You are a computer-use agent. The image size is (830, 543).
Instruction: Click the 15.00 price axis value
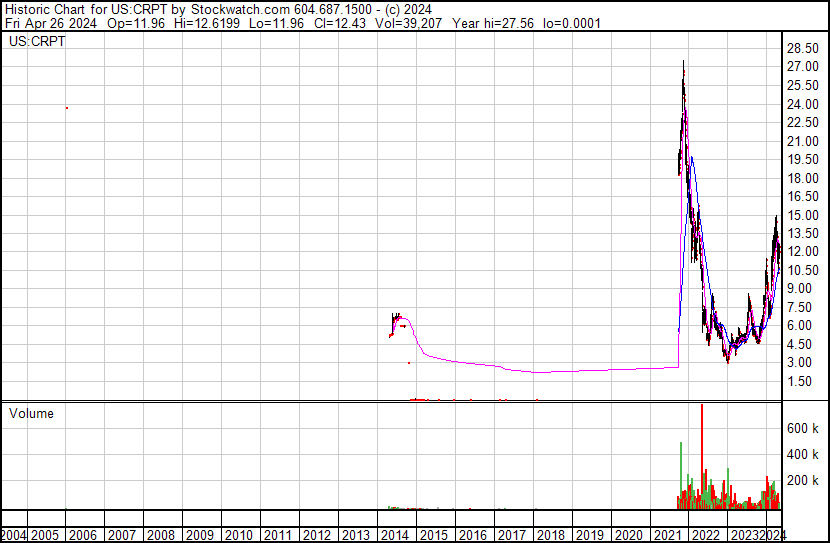click(x=803, y=215)
